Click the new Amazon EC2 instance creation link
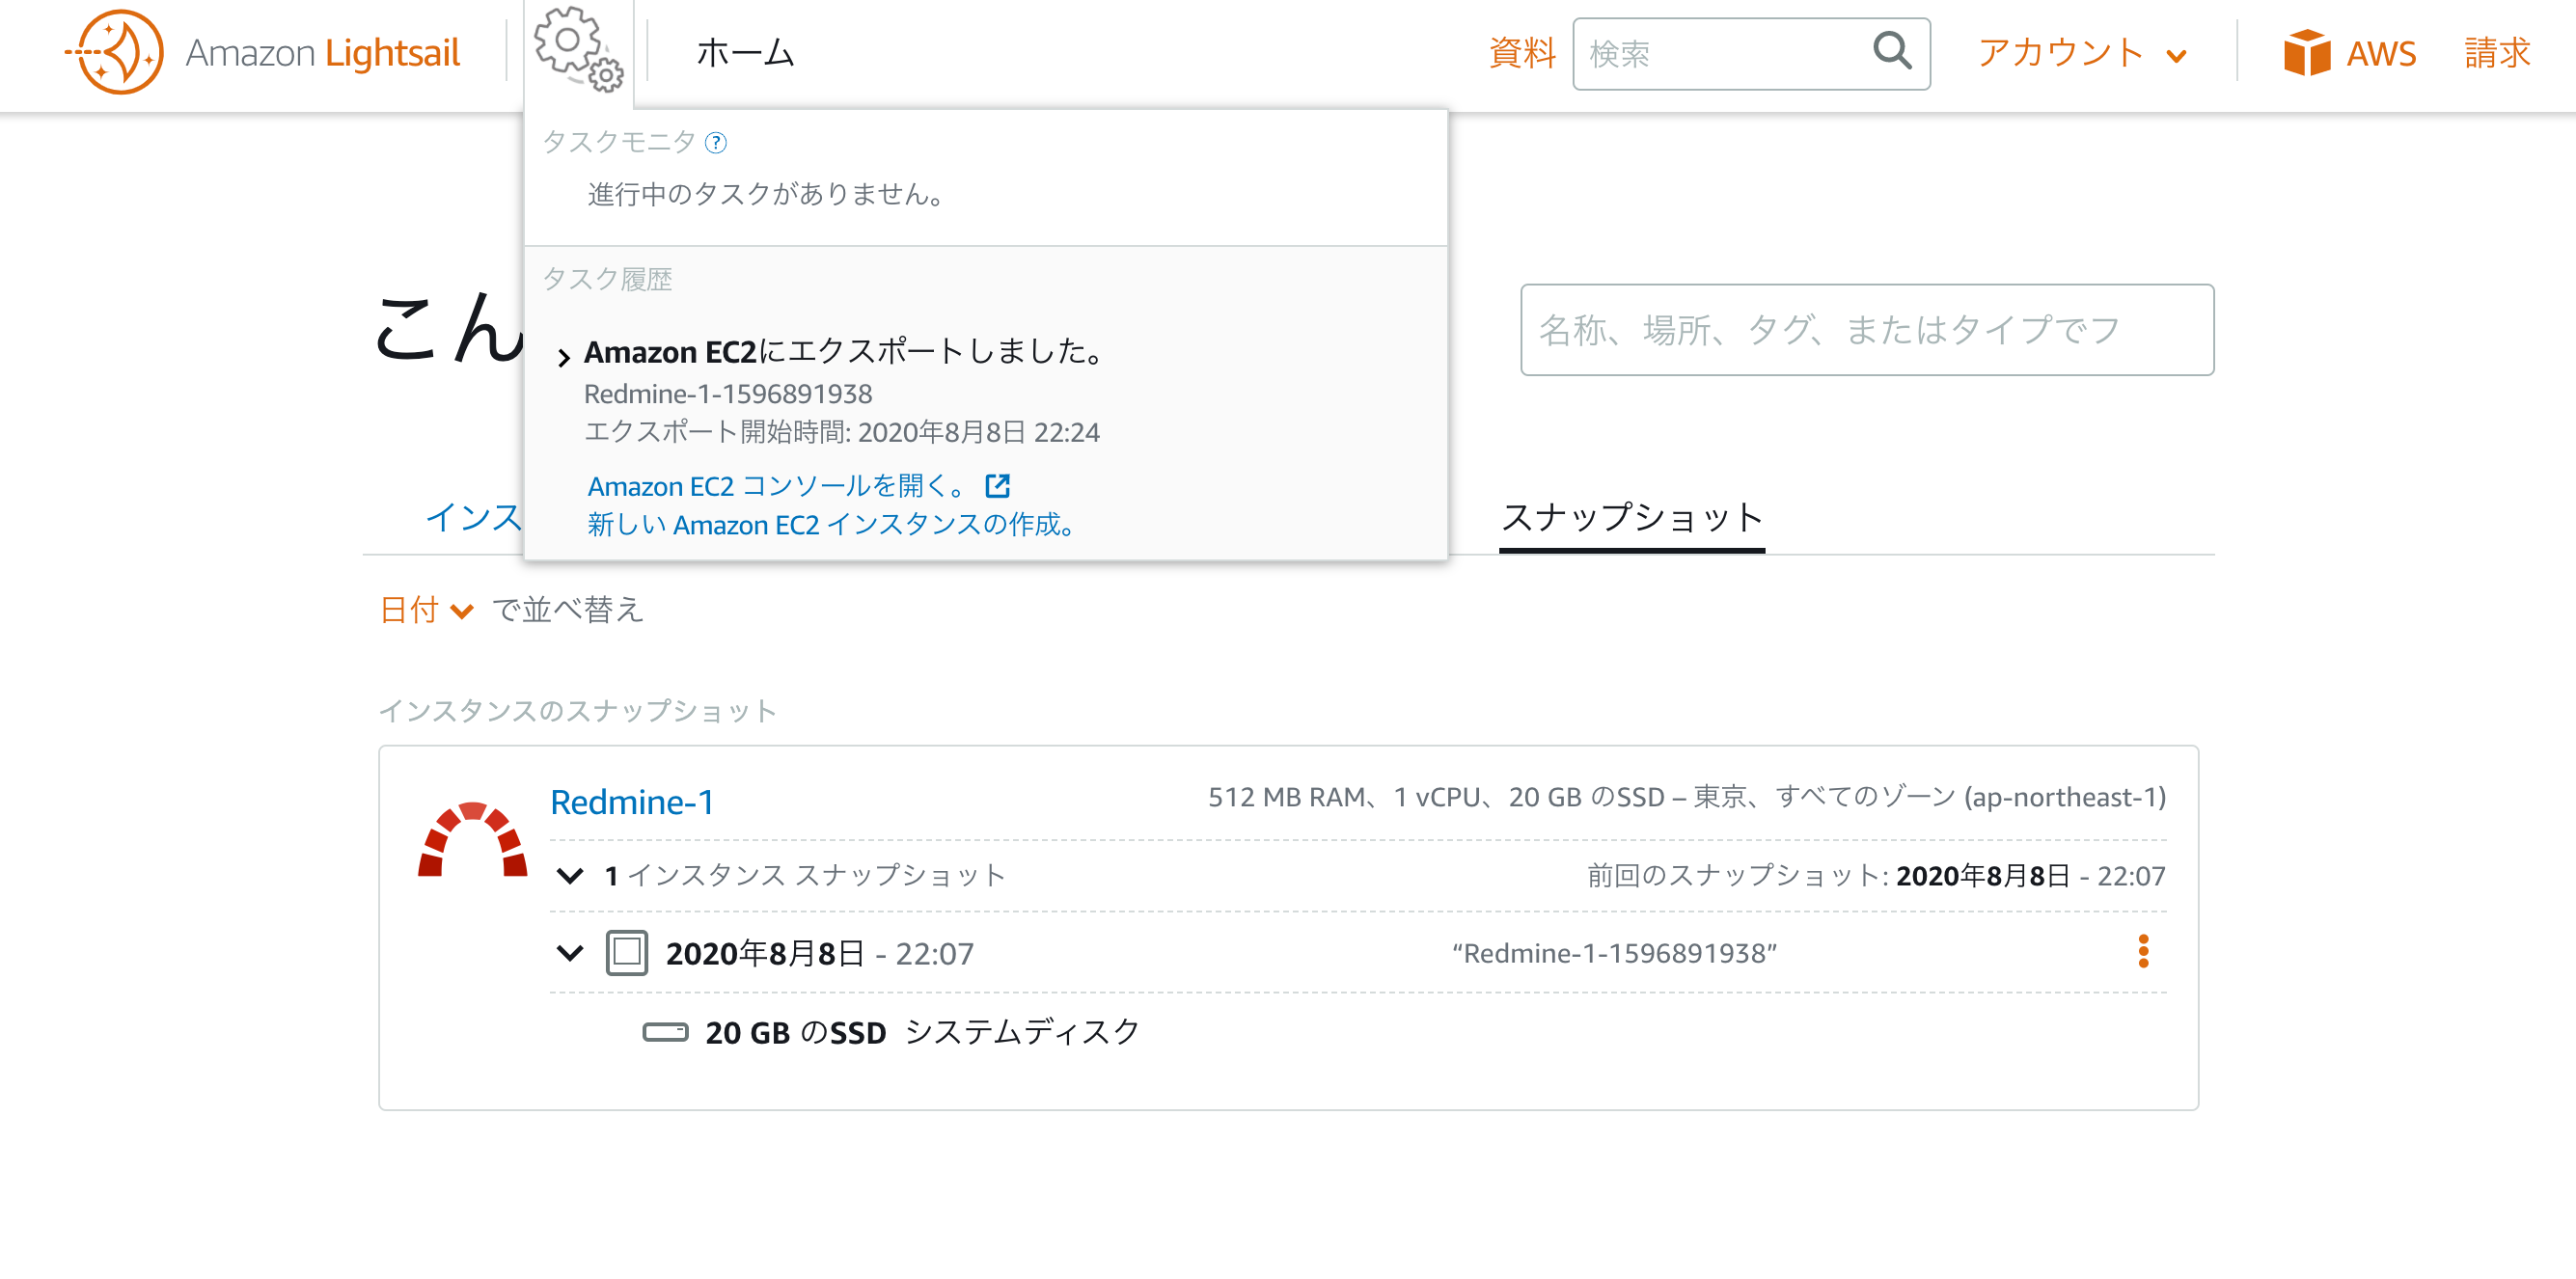 click(x=831, y=525)
